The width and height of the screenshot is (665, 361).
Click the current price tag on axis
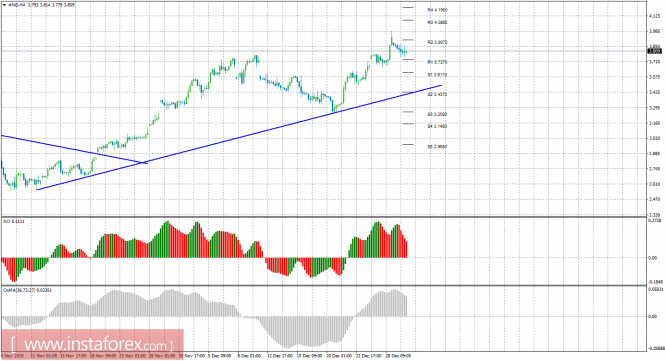point(655,51)
